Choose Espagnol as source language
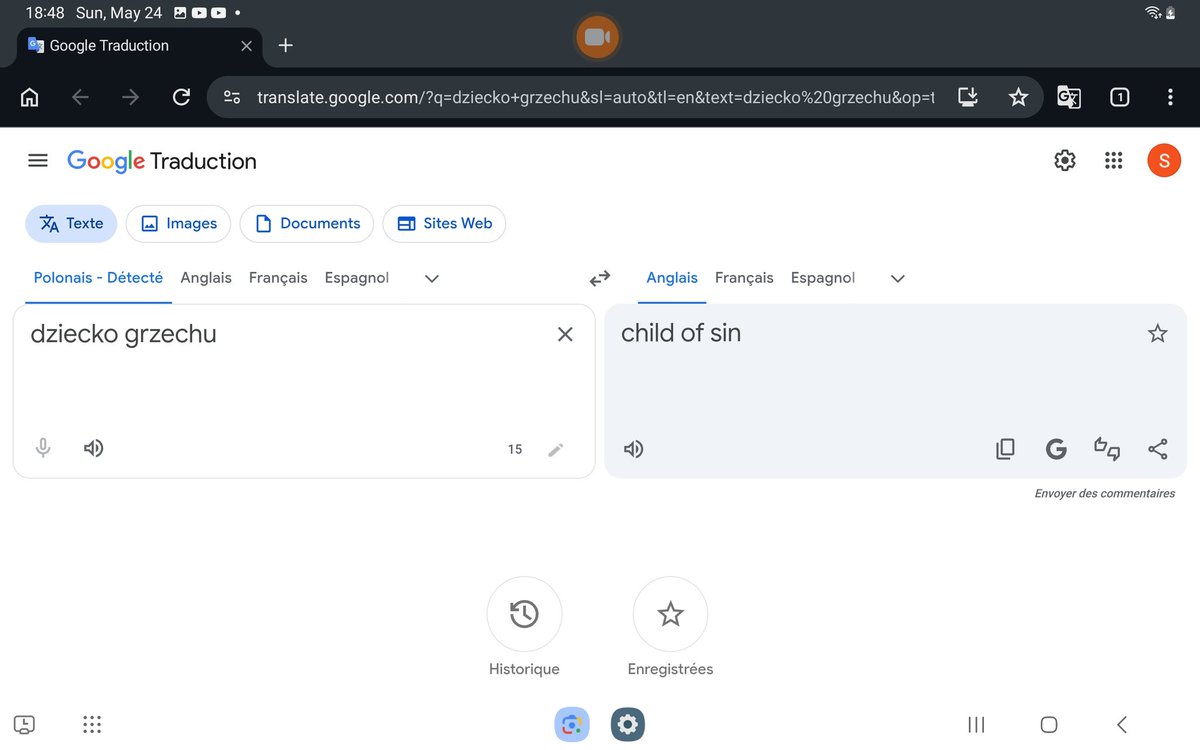 [x=357, y=278]
